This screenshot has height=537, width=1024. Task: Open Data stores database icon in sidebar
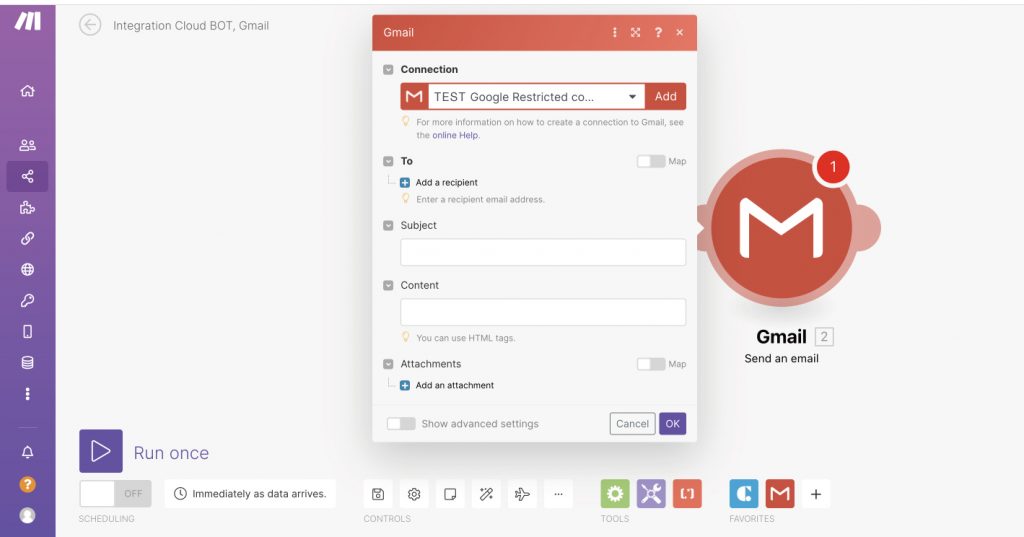pyautogui.click(x=27, y=363)
